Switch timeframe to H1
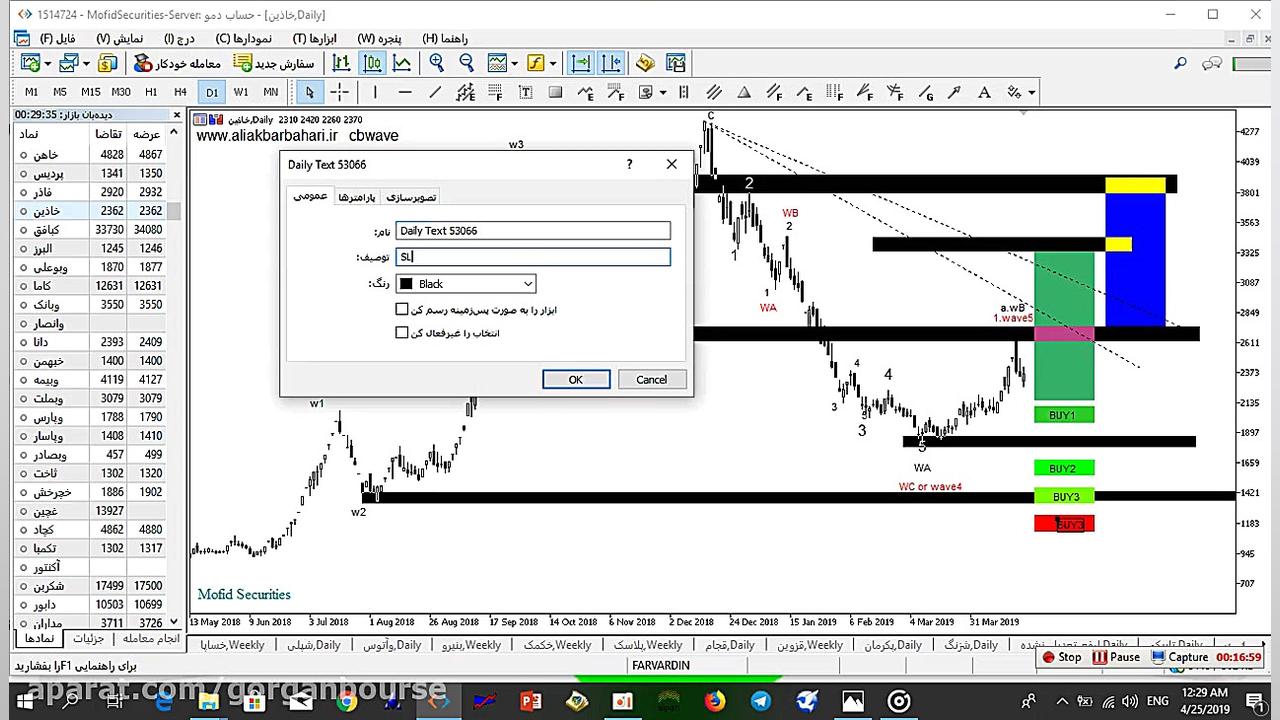The height and width of the screenshot is (720, 1280). pyautogui.click(x=151, y=92)
